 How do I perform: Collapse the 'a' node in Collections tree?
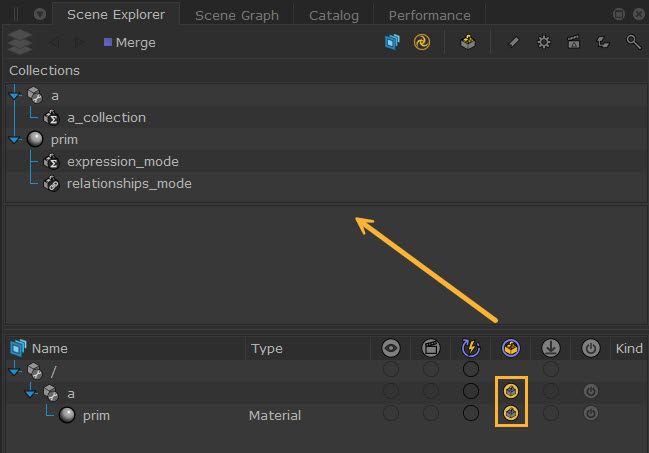[x=14, y=95]
